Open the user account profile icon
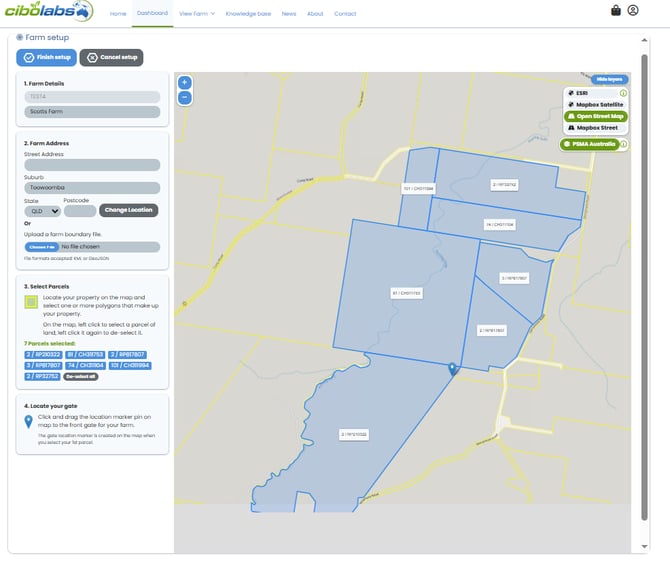The height and width of the screenshot is (562, 670). click(633, 11)
